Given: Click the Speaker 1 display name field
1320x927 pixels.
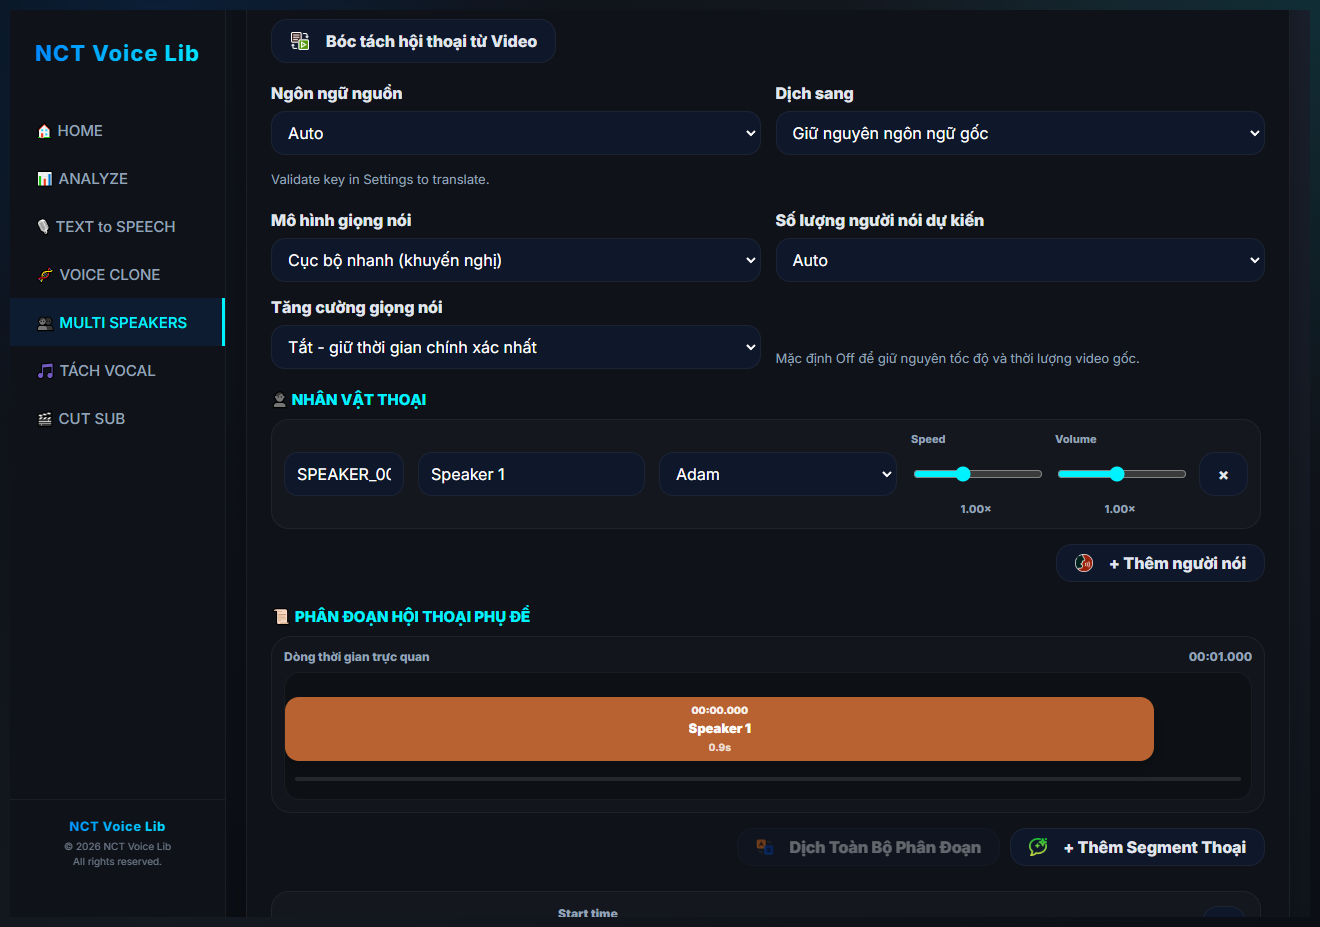Looking at the screenshot, I should pos(531,474).
